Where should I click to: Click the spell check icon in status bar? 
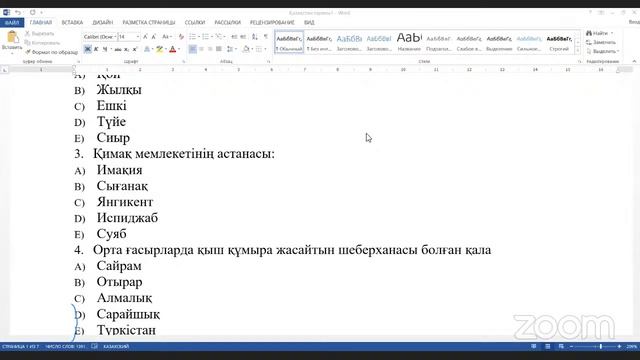(95, 347)
